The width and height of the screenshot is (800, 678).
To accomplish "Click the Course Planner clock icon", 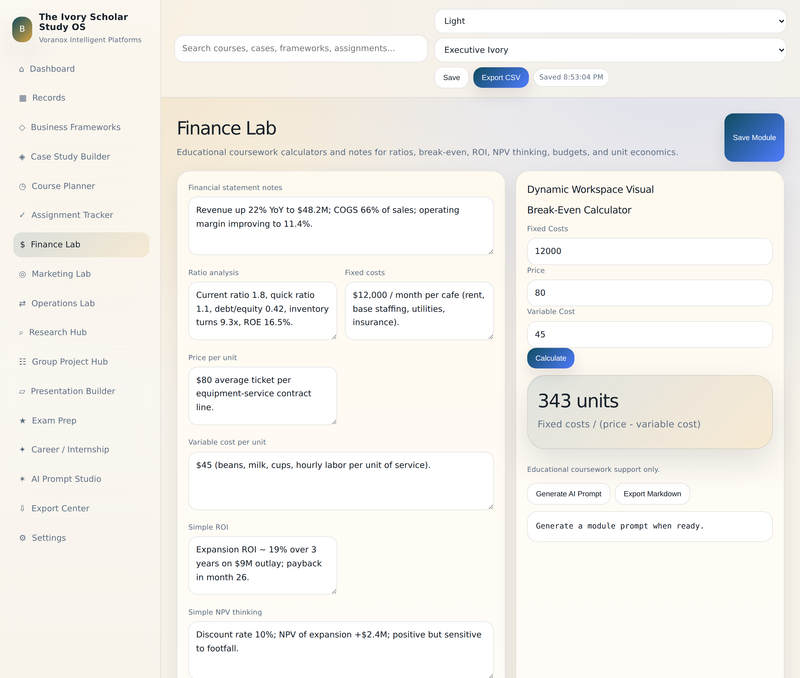I will click(22, 187).
